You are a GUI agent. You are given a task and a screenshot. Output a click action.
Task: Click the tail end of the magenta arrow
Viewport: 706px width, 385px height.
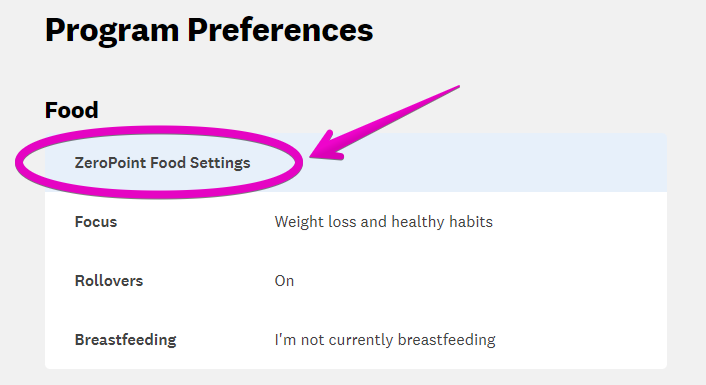pos(455,88)
